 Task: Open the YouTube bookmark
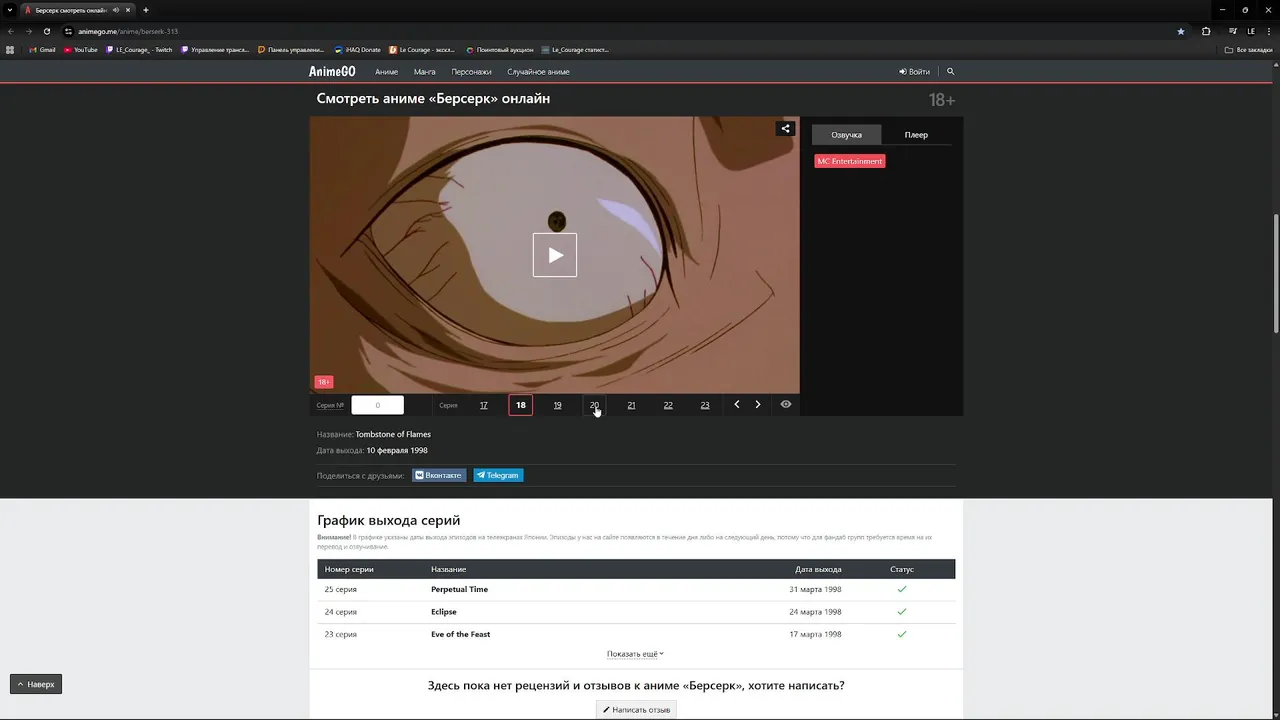point(81,49)
